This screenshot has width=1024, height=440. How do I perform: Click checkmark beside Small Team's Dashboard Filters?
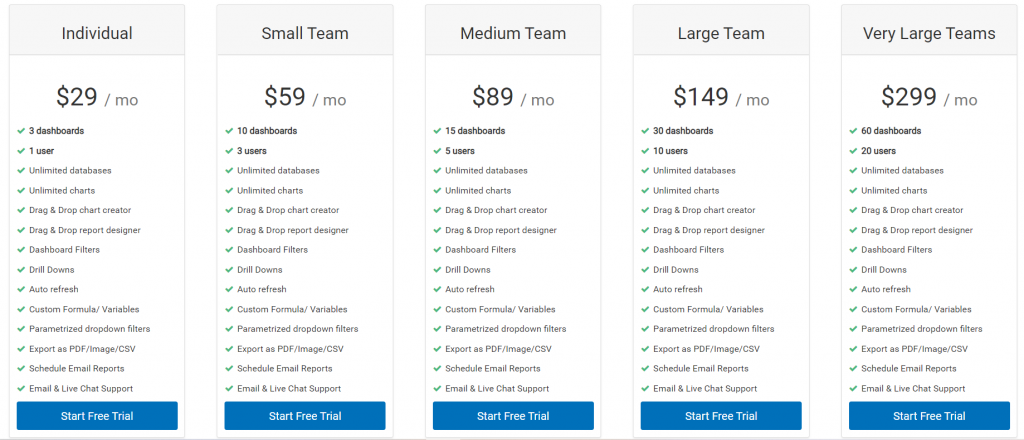[x=229, y=250]
